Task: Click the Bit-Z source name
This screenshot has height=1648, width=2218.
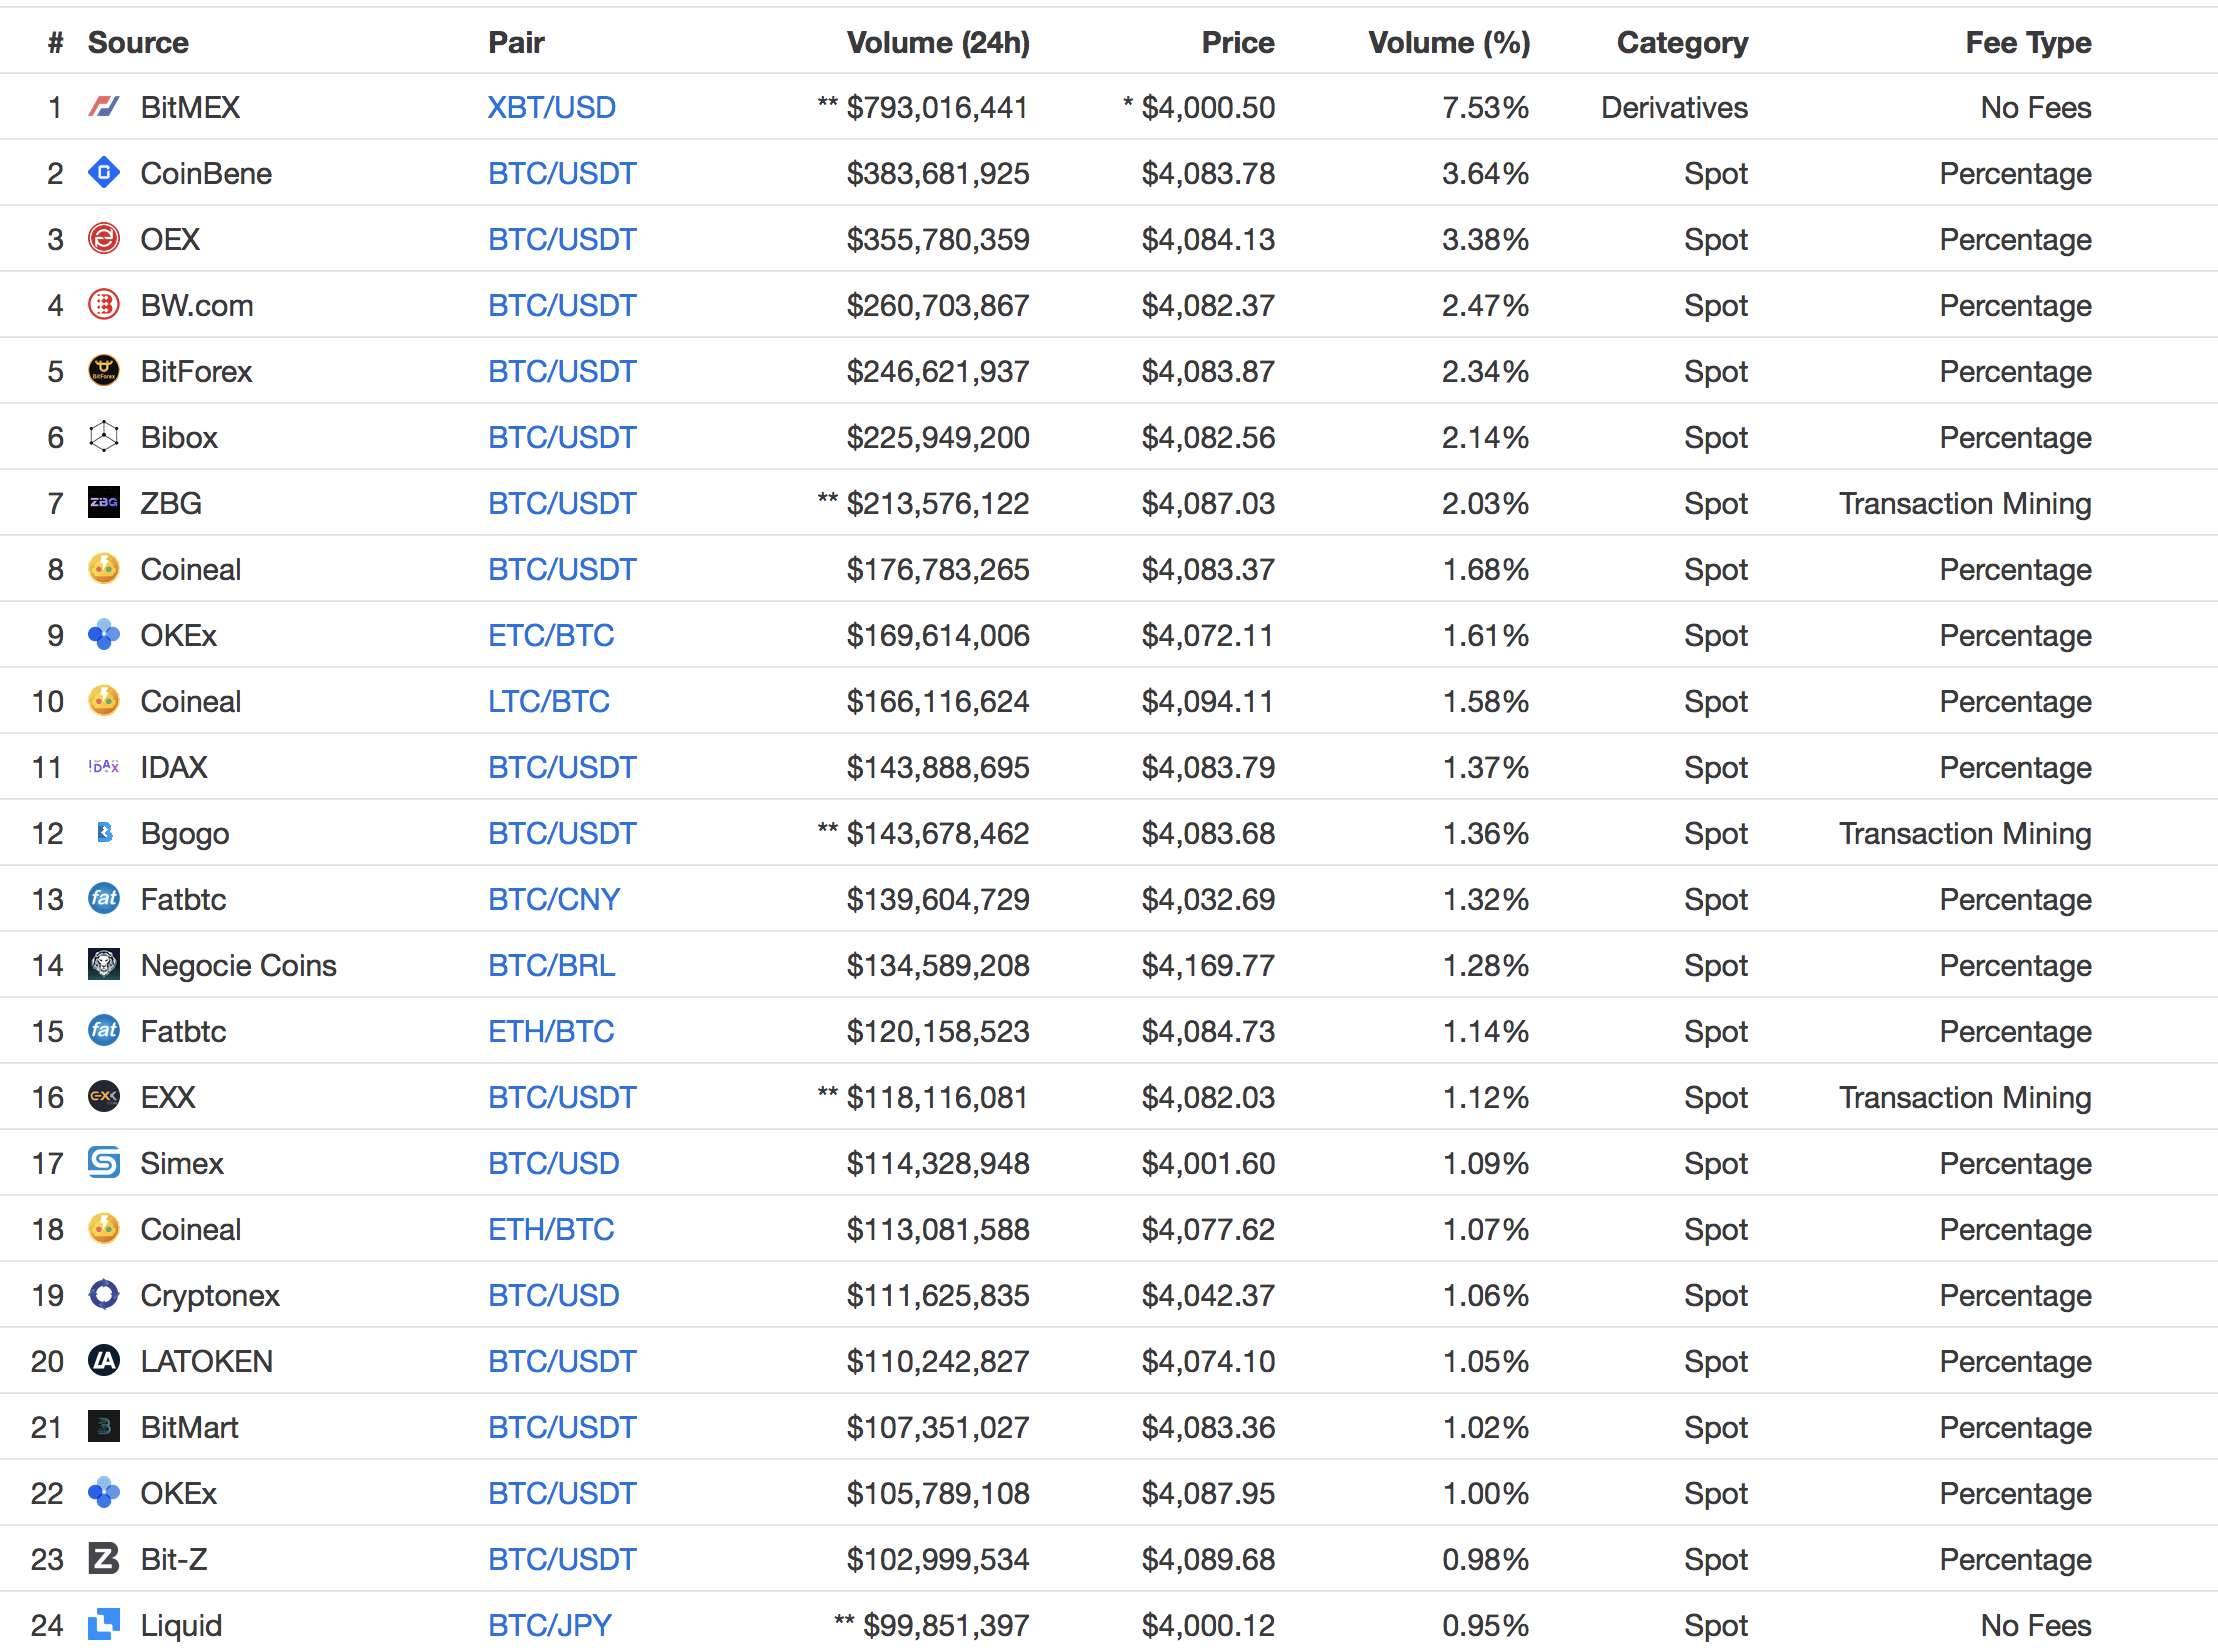Action: pyautogui.click(x=174, y=1559)
